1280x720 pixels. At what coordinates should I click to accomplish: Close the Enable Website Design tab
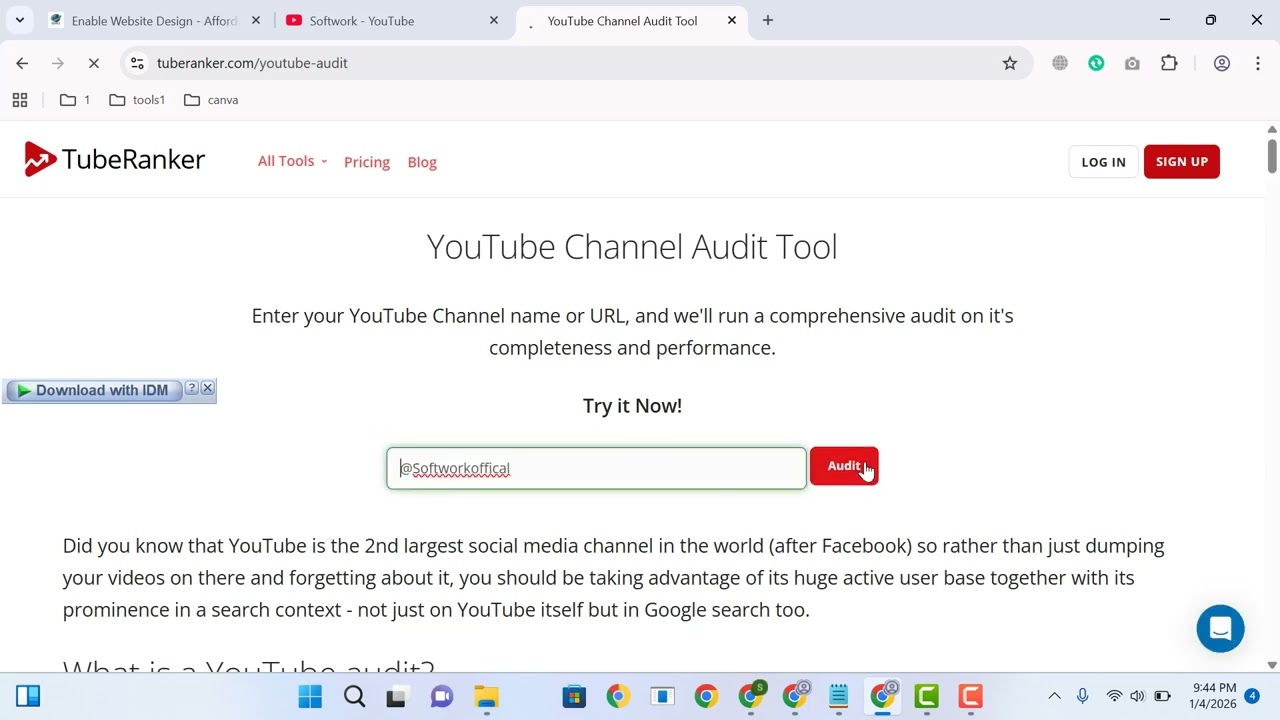[256, 20]
